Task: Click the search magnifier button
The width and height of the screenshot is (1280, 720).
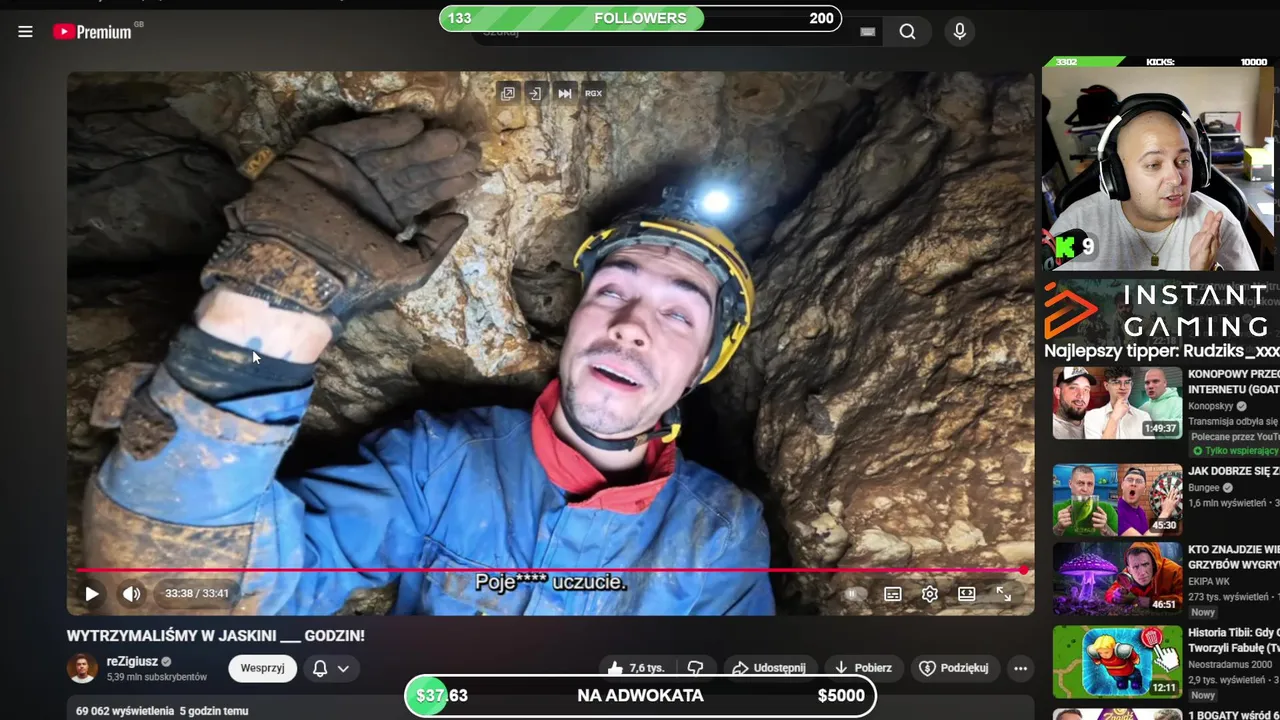Action: [907, 32]
